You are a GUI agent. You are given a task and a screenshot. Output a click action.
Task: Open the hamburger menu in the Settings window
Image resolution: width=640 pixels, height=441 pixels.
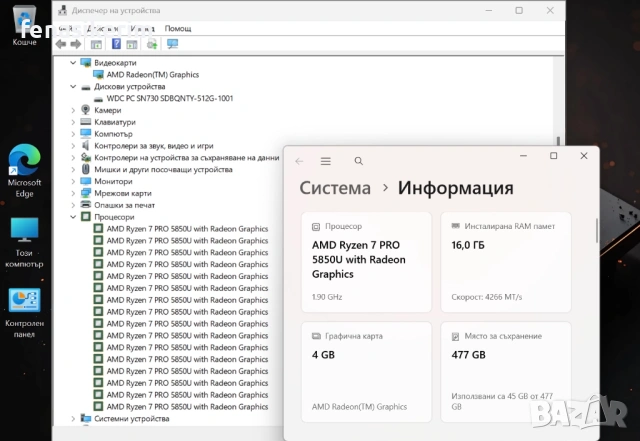(326, 161)
